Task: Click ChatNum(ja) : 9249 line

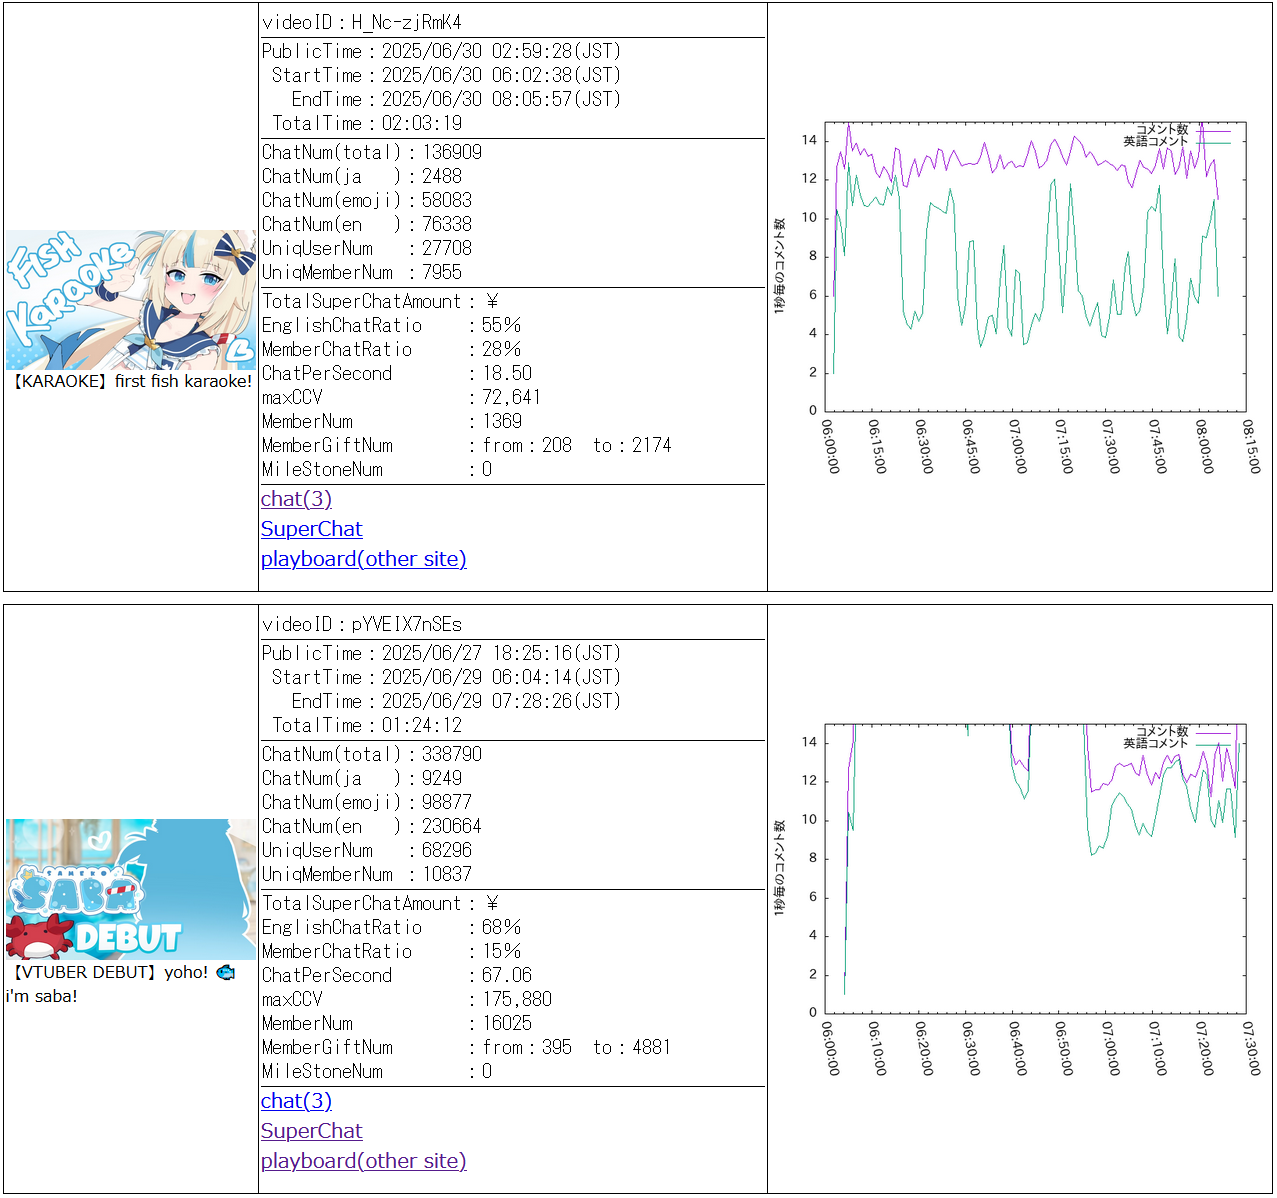Action: pyautogui.click(x=362, y=778)
